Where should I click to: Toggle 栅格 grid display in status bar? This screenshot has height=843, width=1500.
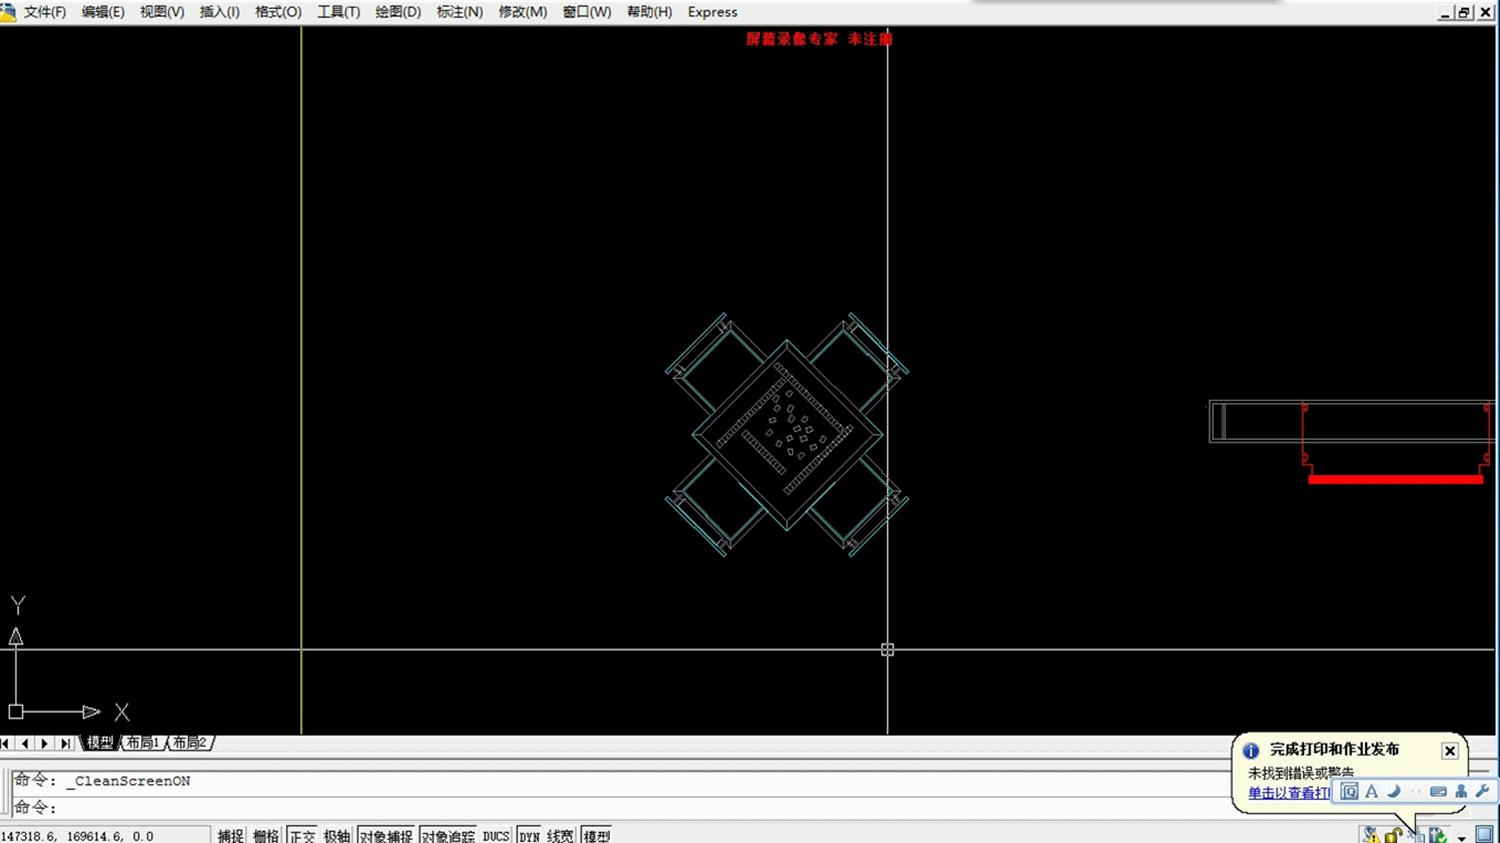pyautogui.click(x=266, y=835)
